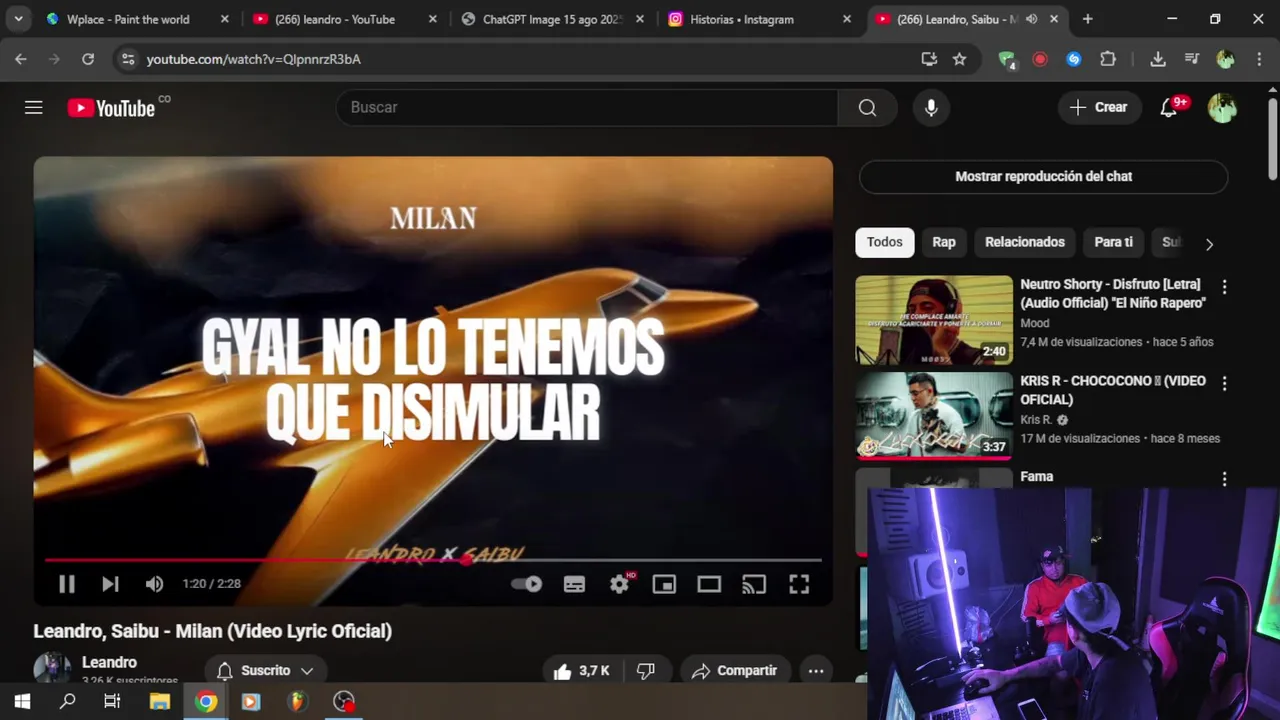This screenshot has width=1280, height=720.
Task: Click the YouTube URL in the address bar
Action: (254, 59)
